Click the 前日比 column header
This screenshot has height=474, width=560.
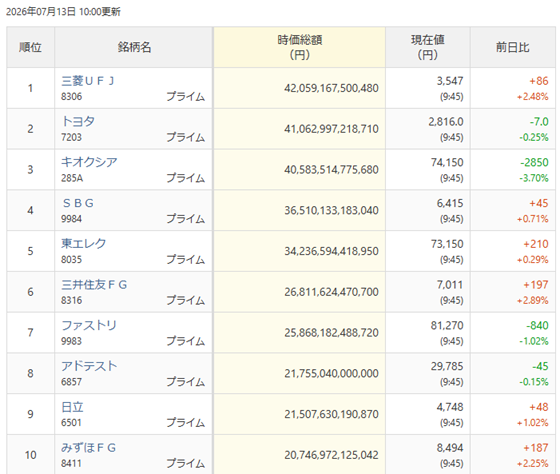click(513, 47)
